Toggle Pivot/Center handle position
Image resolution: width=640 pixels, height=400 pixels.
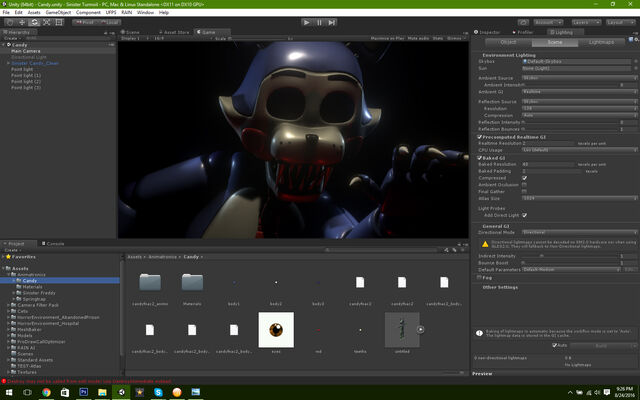pyautogui.click(x=84, y=22)
